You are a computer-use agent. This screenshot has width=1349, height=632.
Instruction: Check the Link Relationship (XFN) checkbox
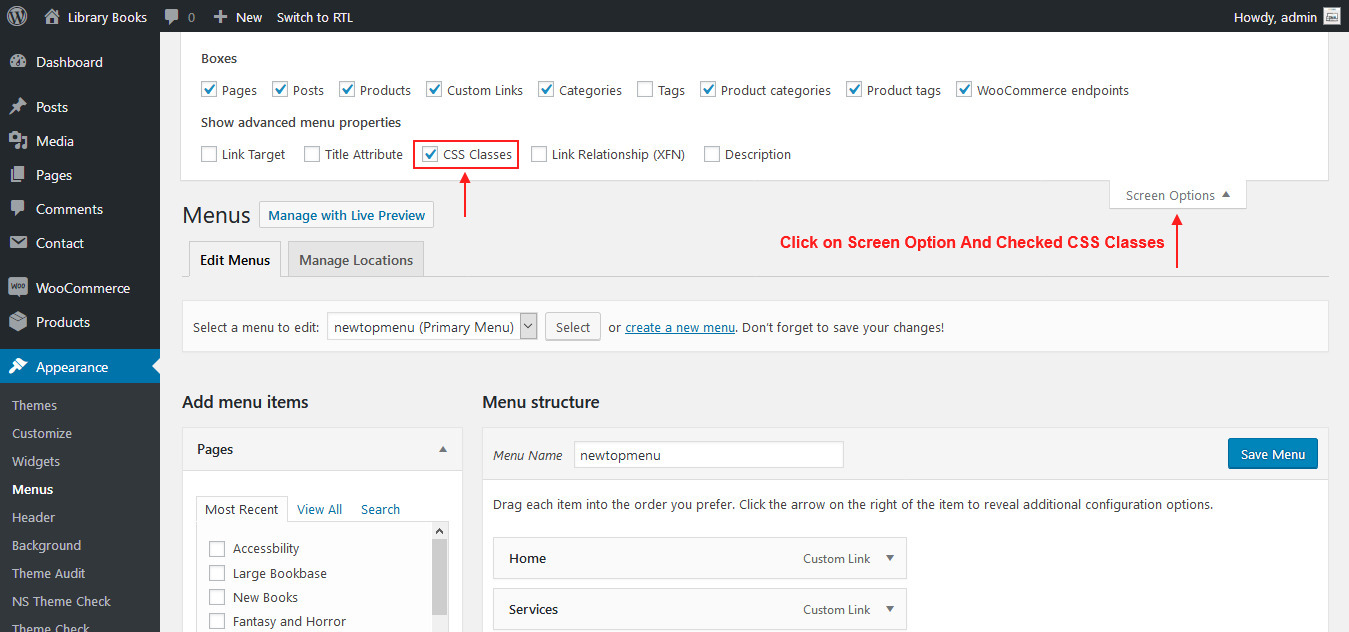[x=539, y=154]
